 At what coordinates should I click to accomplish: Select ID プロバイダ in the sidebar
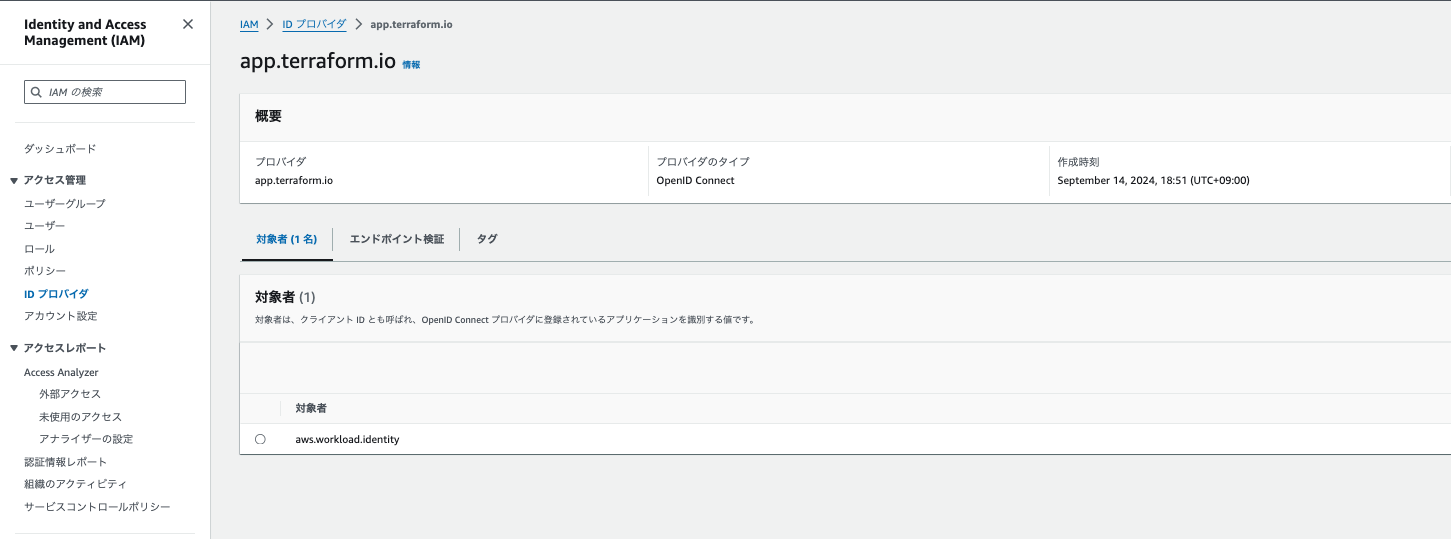(x=56, y=294)
